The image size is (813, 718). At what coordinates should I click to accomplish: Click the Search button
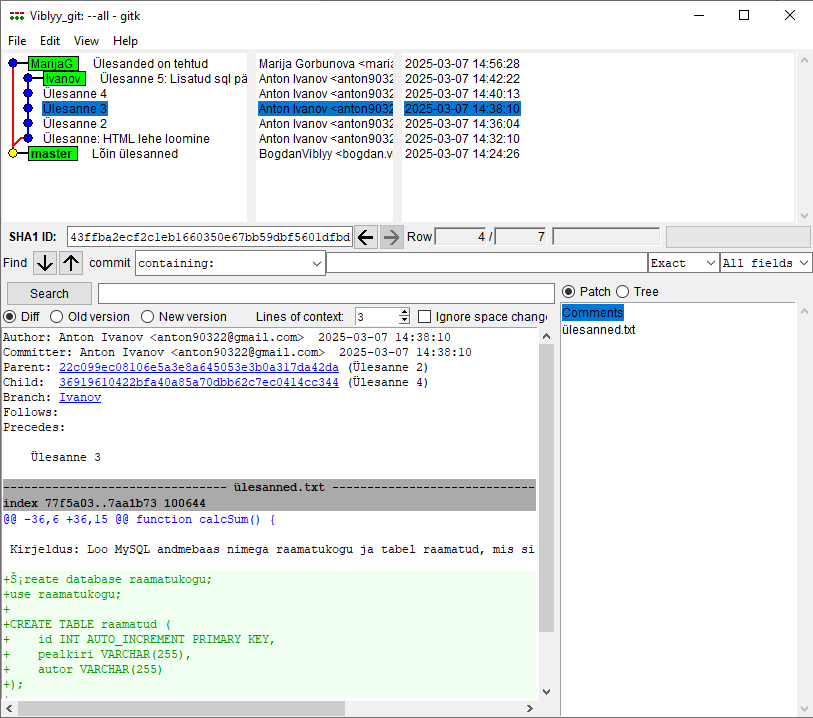tap(49, 294)
